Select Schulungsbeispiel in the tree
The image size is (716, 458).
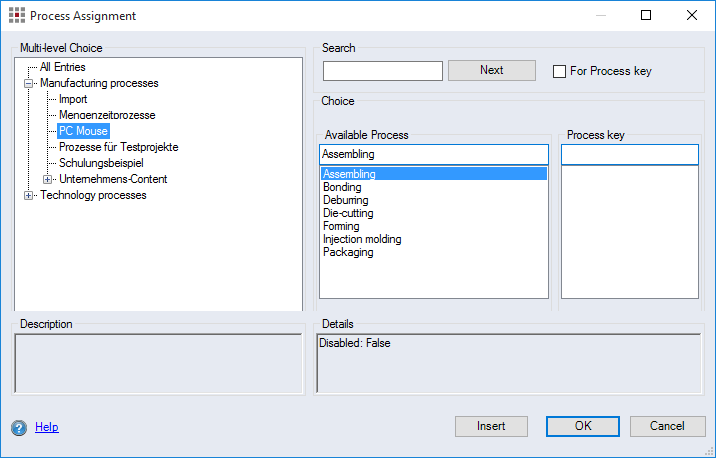[x=101, y=163]
